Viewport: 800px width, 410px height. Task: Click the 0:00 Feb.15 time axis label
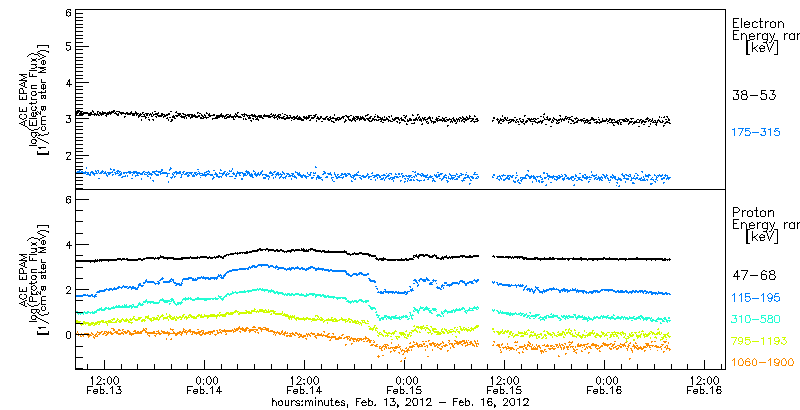tap(405, 386)
